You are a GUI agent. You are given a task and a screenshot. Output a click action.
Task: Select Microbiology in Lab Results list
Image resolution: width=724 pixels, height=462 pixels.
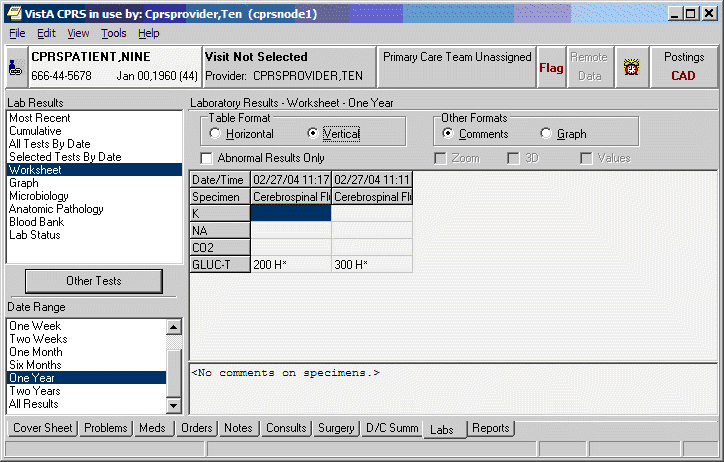click(41, 196)
